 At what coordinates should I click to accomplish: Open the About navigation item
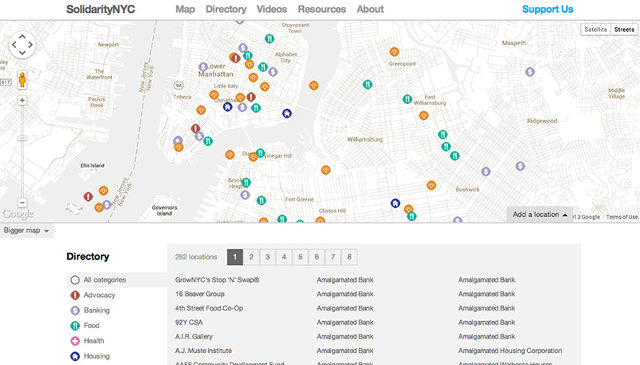(370, 9)
